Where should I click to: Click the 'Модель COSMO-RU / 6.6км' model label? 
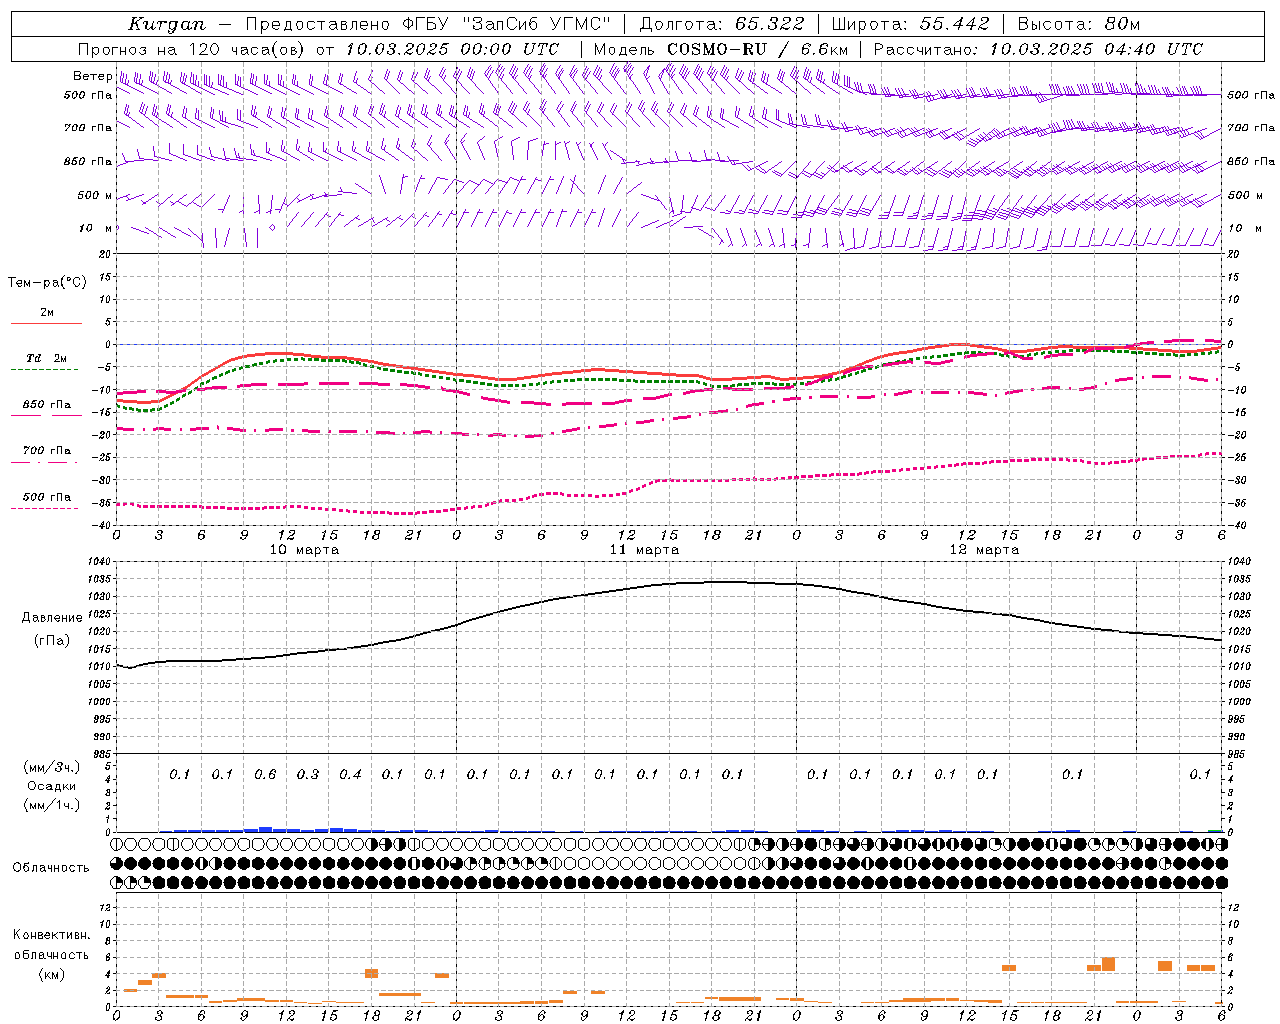(721, 49)
